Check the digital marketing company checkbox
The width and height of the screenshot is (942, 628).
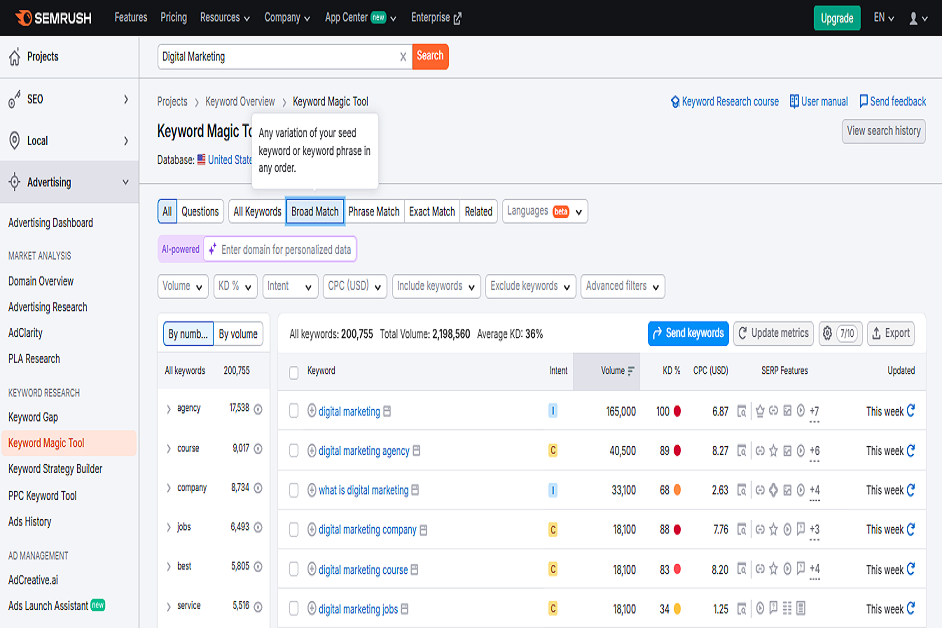[294, 529]
